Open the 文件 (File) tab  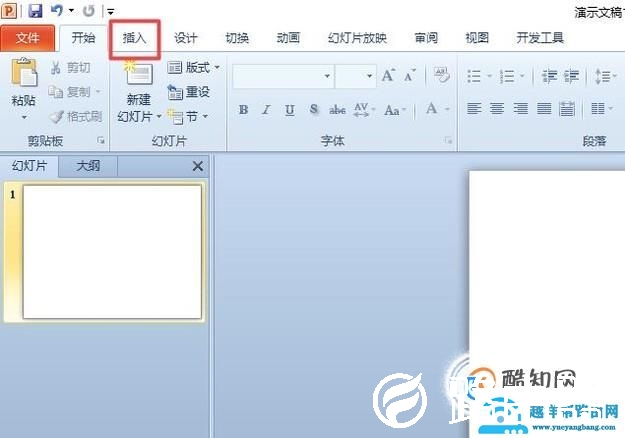[28, 38]
